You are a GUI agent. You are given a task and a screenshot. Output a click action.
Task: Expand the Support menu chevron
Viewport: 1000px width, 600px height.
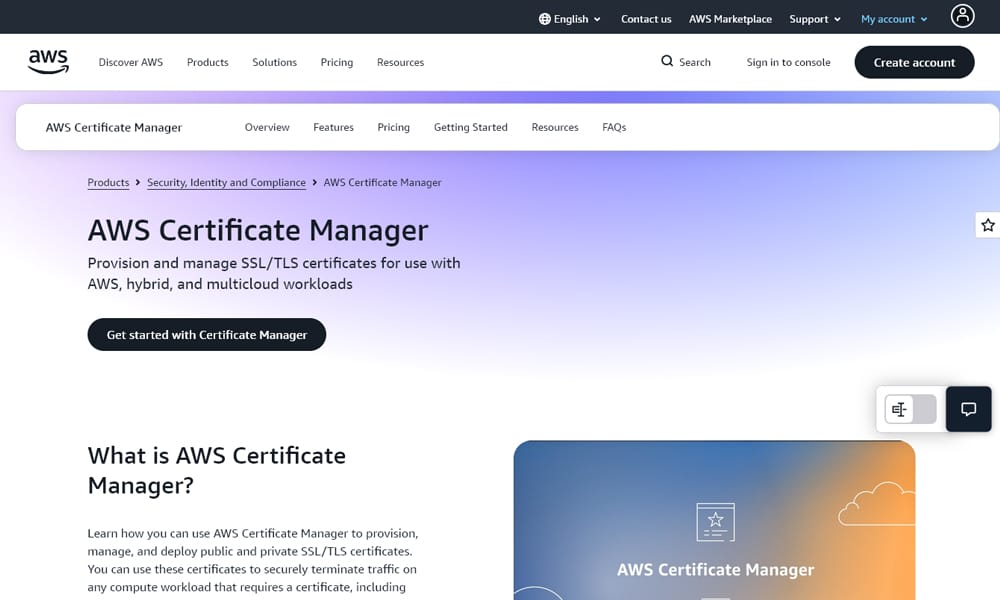pos(838,18)
